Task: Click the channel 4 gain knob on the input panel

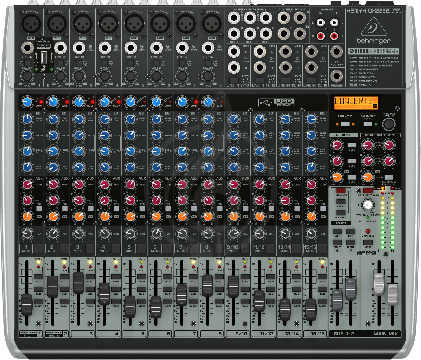Action: pyautogui.click(x=105, y=75)
